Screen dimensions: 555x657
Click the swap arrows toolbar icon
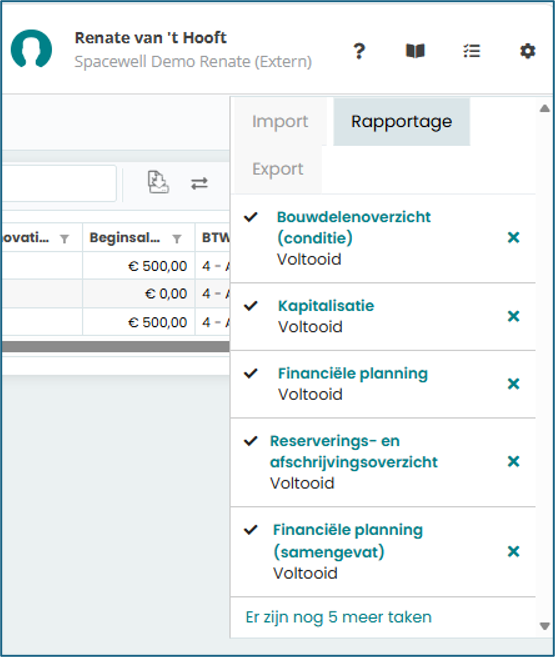pos(199,184)
